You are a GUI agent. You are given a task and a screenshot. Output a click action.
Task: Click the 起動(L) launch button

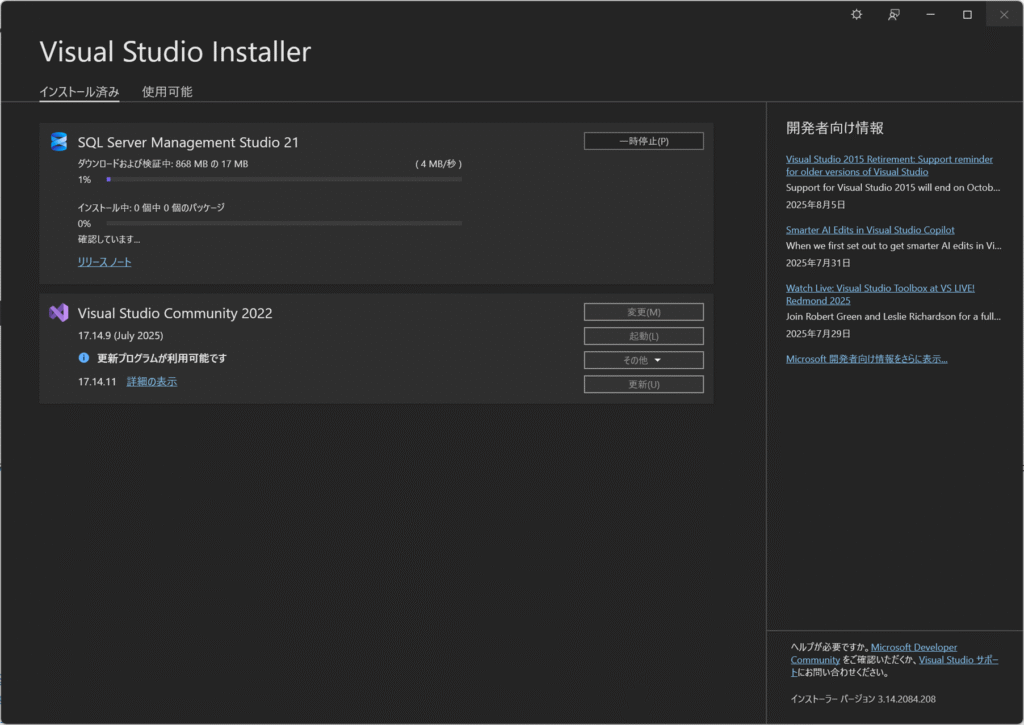coord(643,336)
